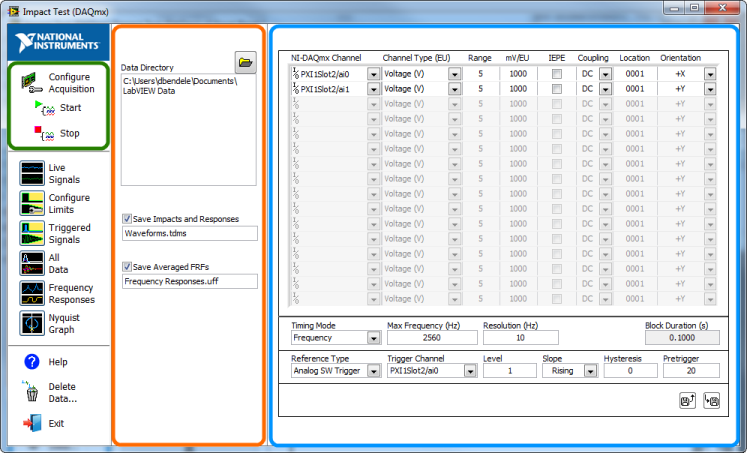The height and width of the screenshot is (453, 747).
Task: Select Nyquist Graph menu label
Action: [64, 323]
